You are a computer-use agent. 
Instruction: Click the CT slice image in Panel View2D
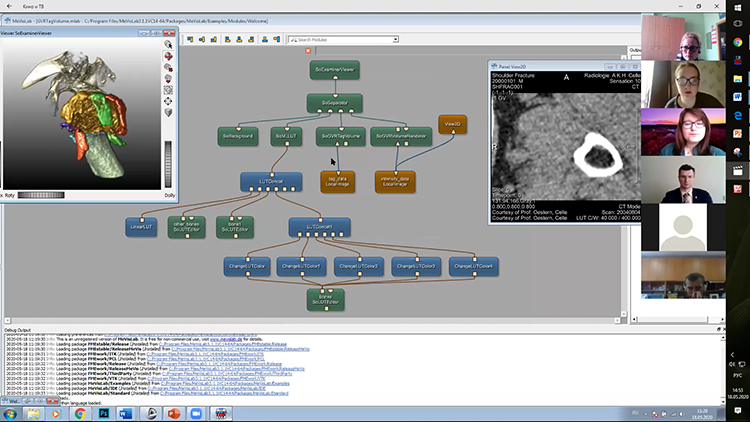point(566,146)
